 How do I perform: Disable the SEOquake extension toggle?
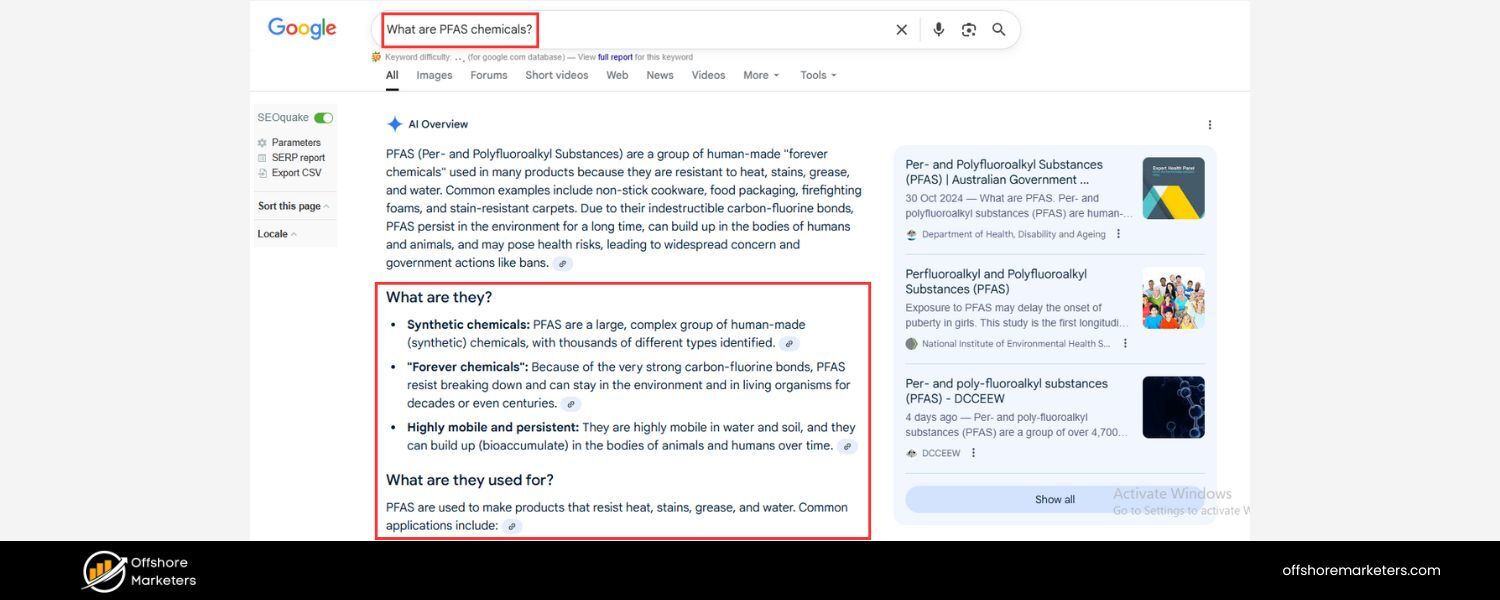pos(322,116)
